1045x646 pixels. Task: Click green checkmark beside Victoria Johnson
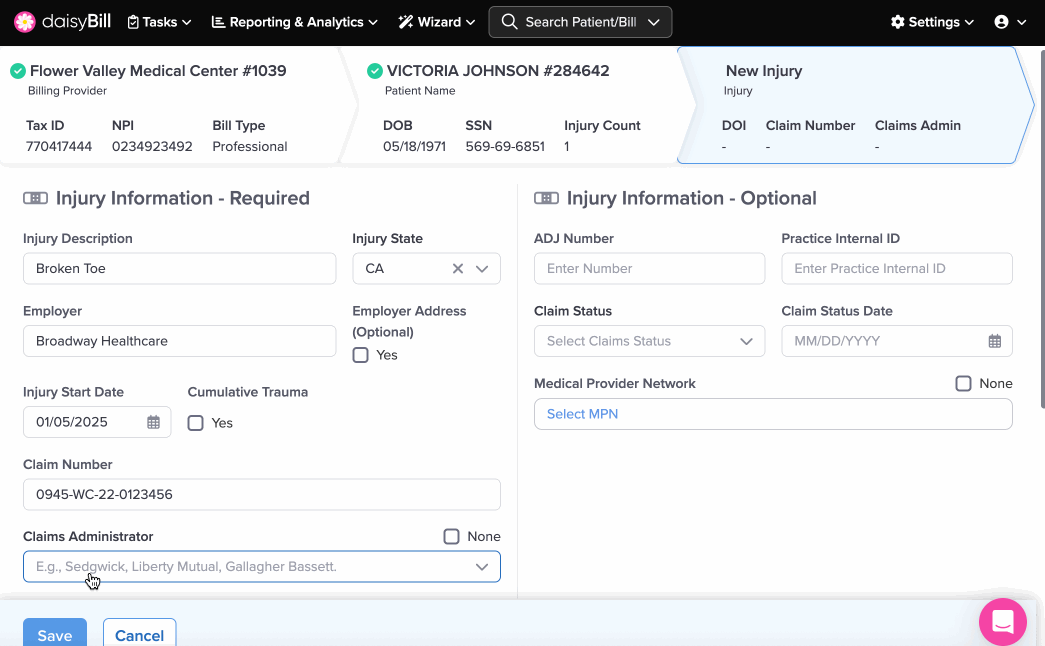point(374,71)
